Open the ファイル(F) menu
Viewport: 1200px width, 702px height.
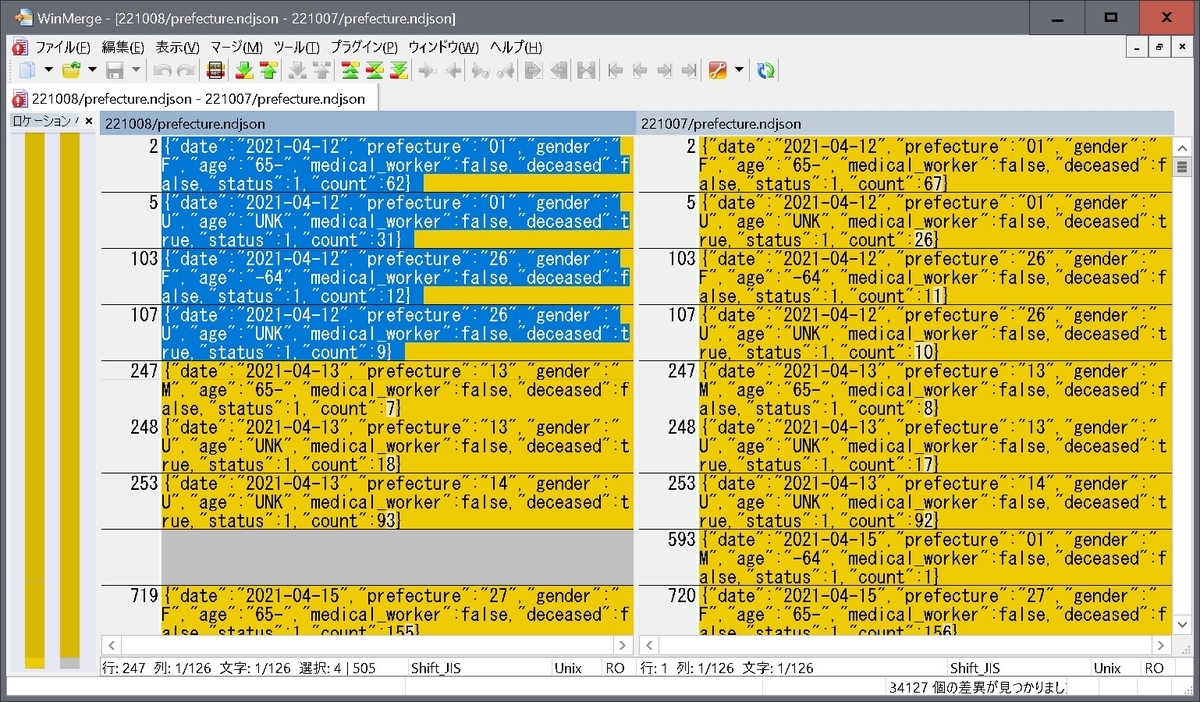coord(63,47)
